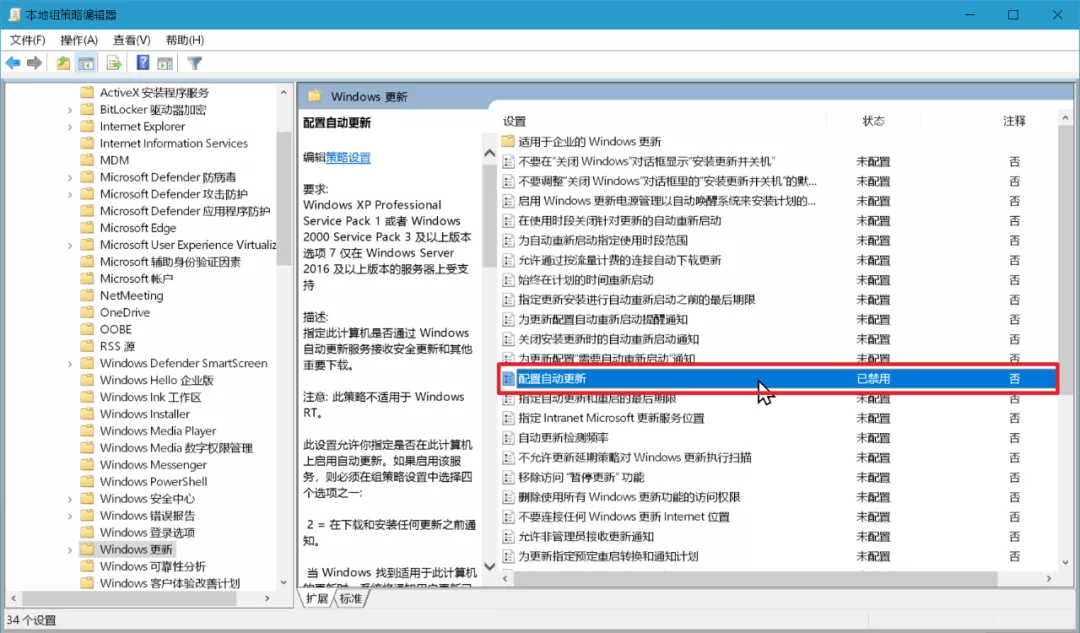Expand the Windows 错误报告 node
Screen dimensions: 1080x633
[x=70, y=516]
